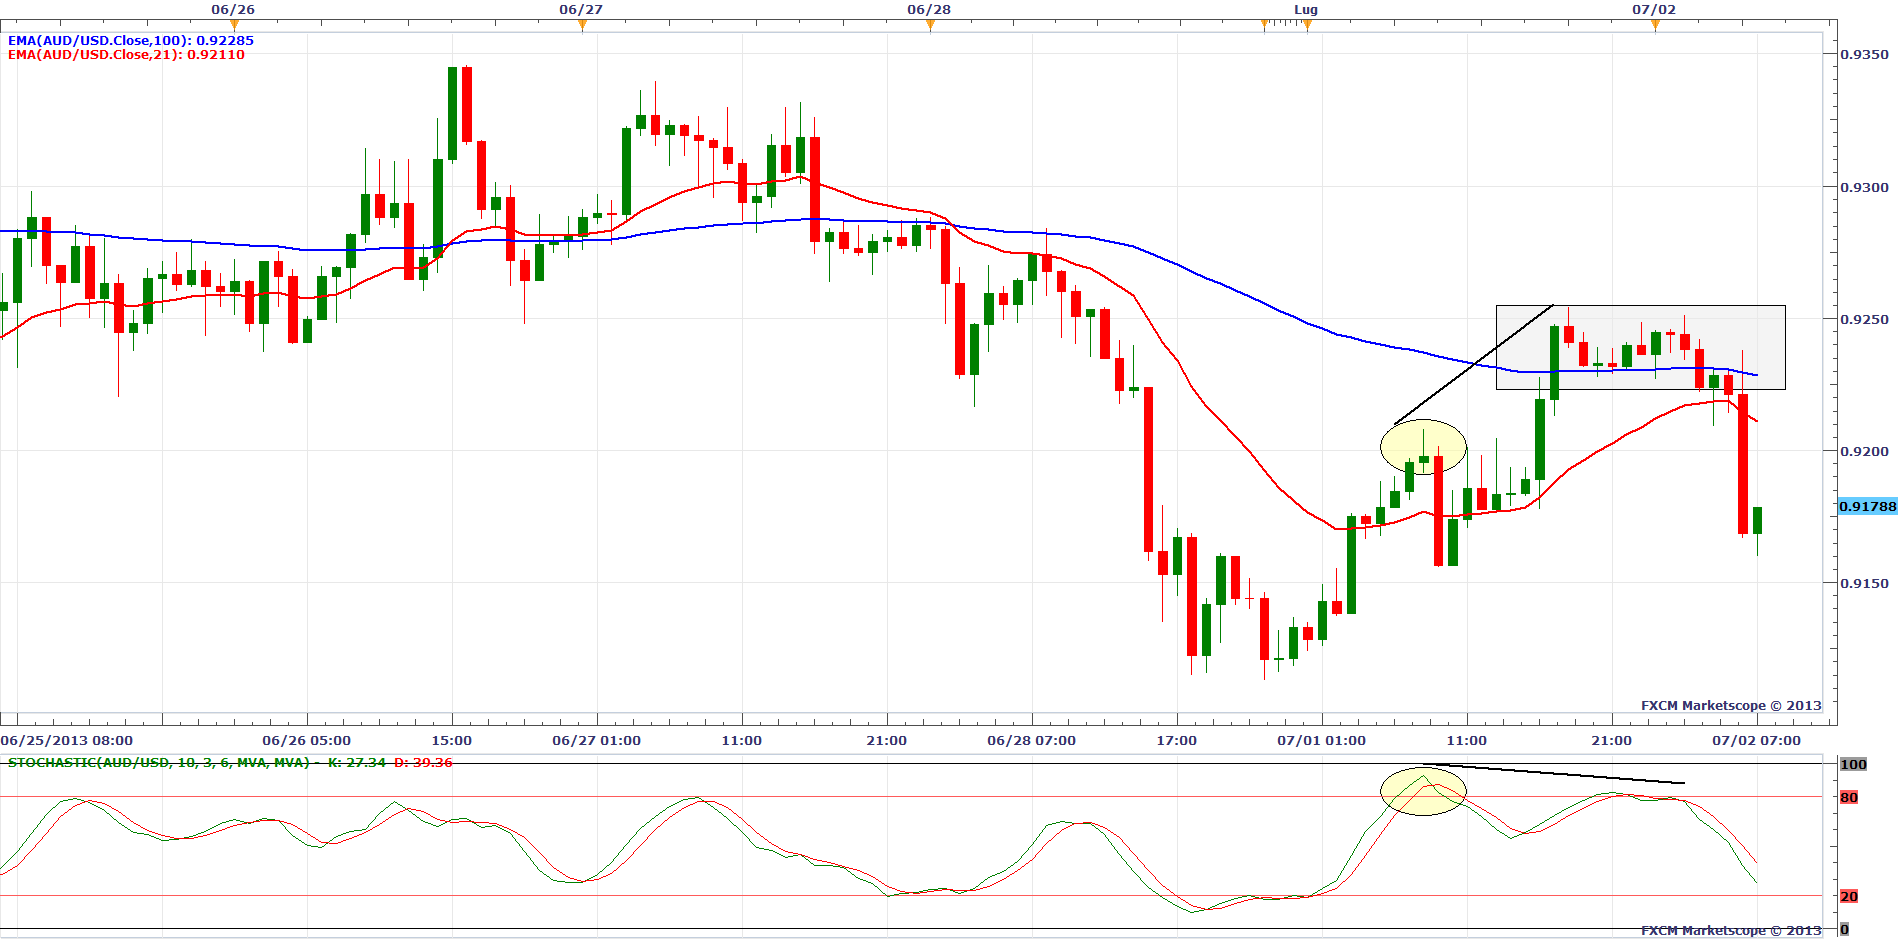
Task: Select the green STOCHASTIC indicator title
Action: pyautogui.click(x=160, y=763)
